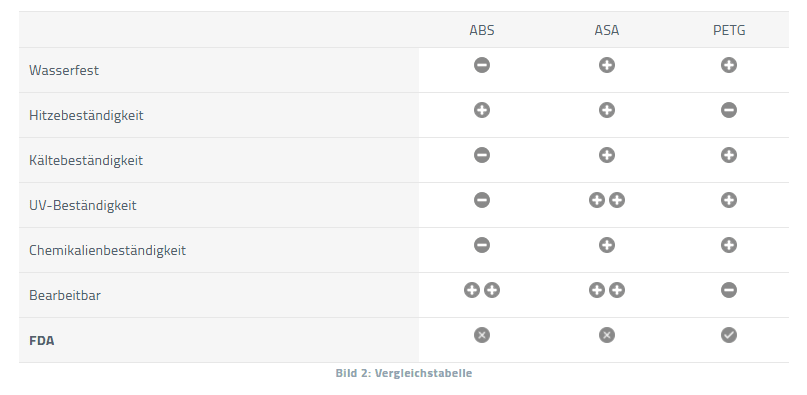Click the plus icon for ASA Wasserfest
807x395 pixels.
(x=607, y=65)
